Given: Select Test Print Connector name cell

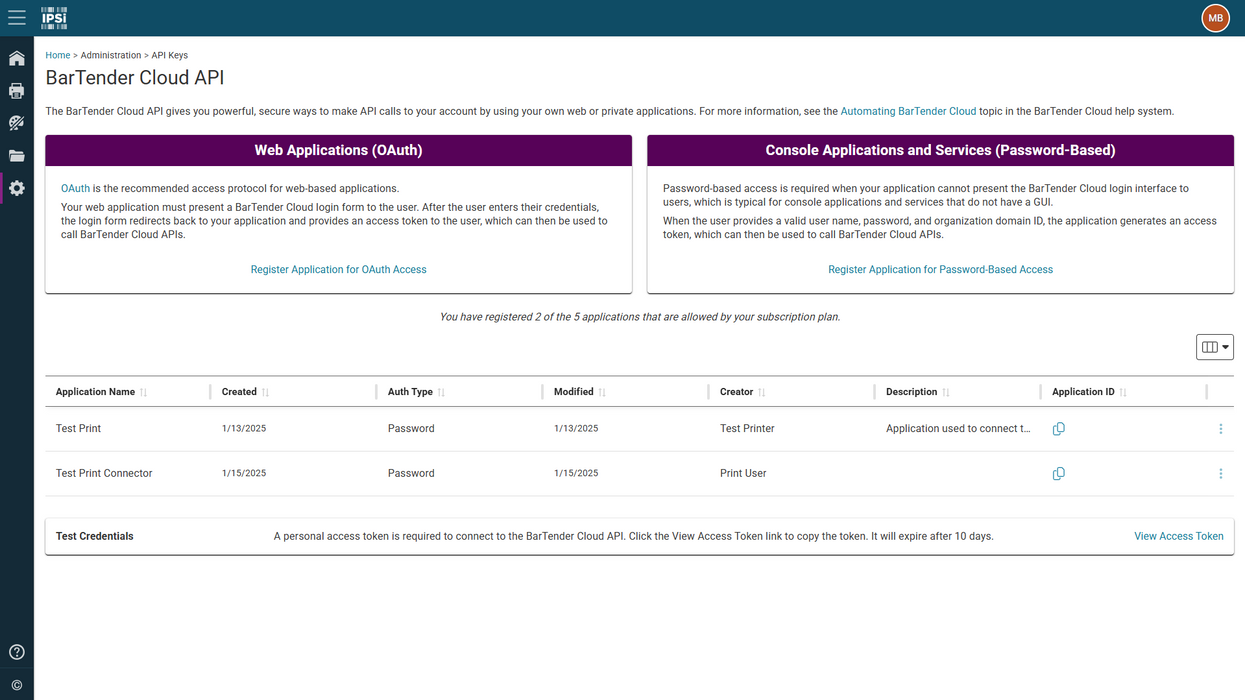Looking at the screenshot, I should click(x=104, y=474).
